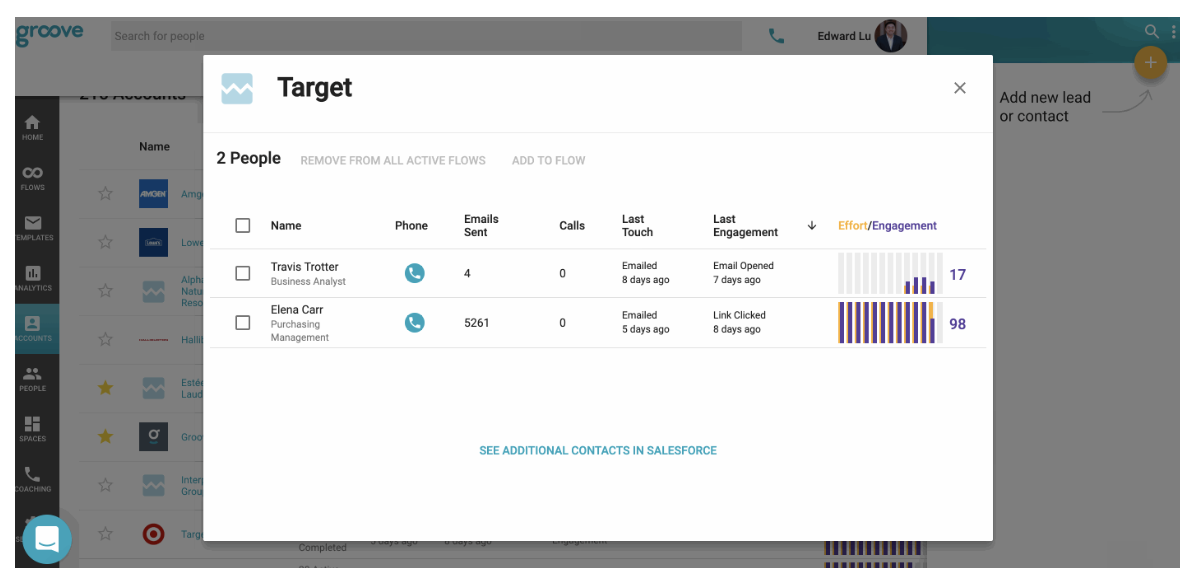Focus the Search for people field
1180x568 pixels.
click(x=426, y=36)
